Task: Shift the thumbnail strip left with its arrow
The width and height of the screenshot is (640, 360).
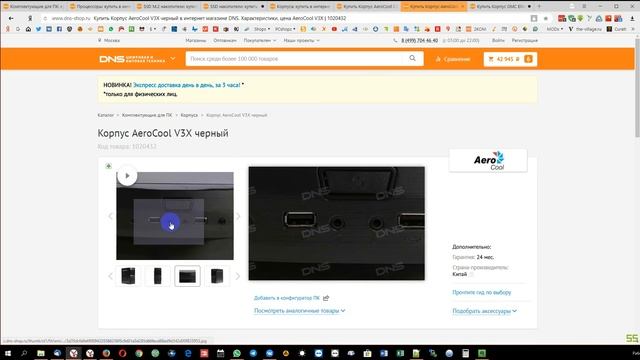Action: (111, 276)
